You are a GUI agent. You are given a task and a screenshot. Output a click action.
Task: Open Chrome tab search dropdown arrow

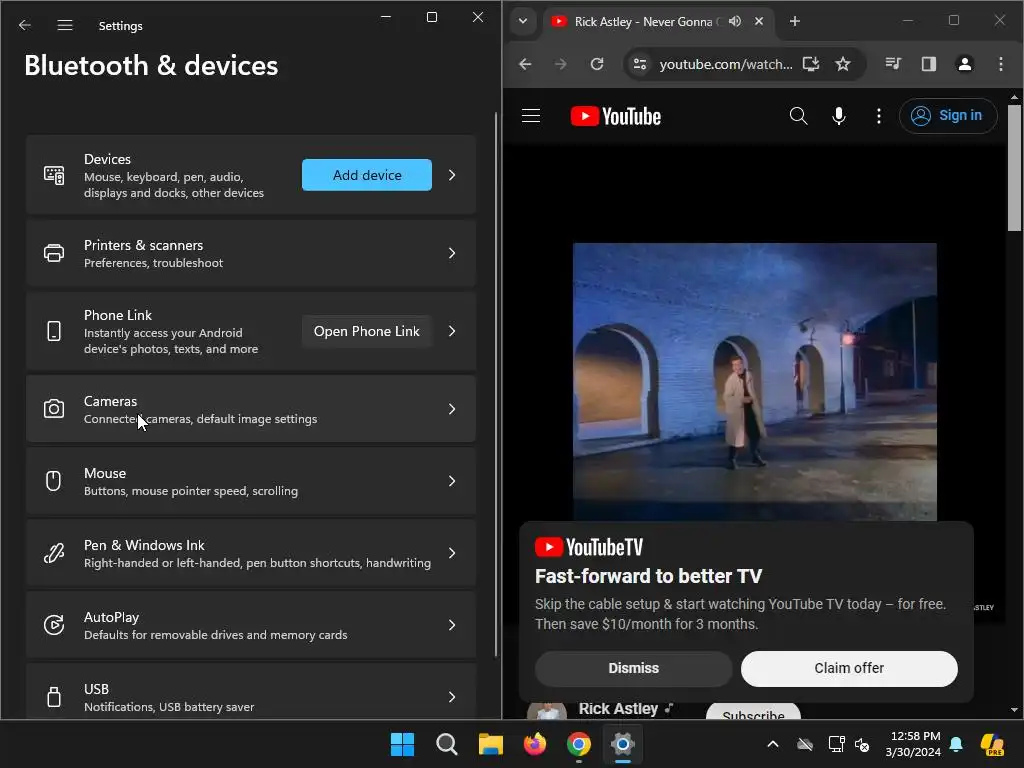[x=522, y=21]
